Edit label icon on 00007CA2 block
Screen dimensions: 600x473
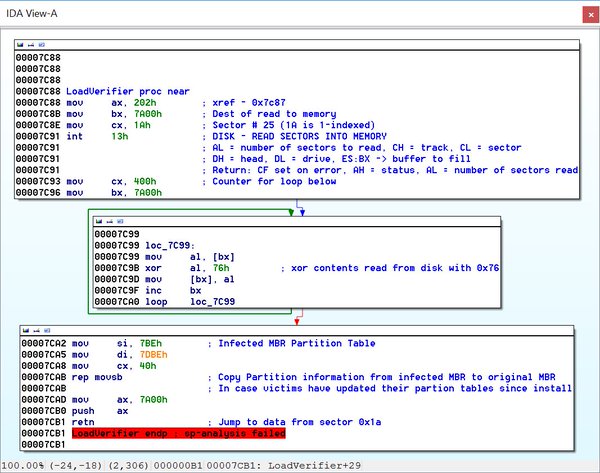[x=36, y=330]
